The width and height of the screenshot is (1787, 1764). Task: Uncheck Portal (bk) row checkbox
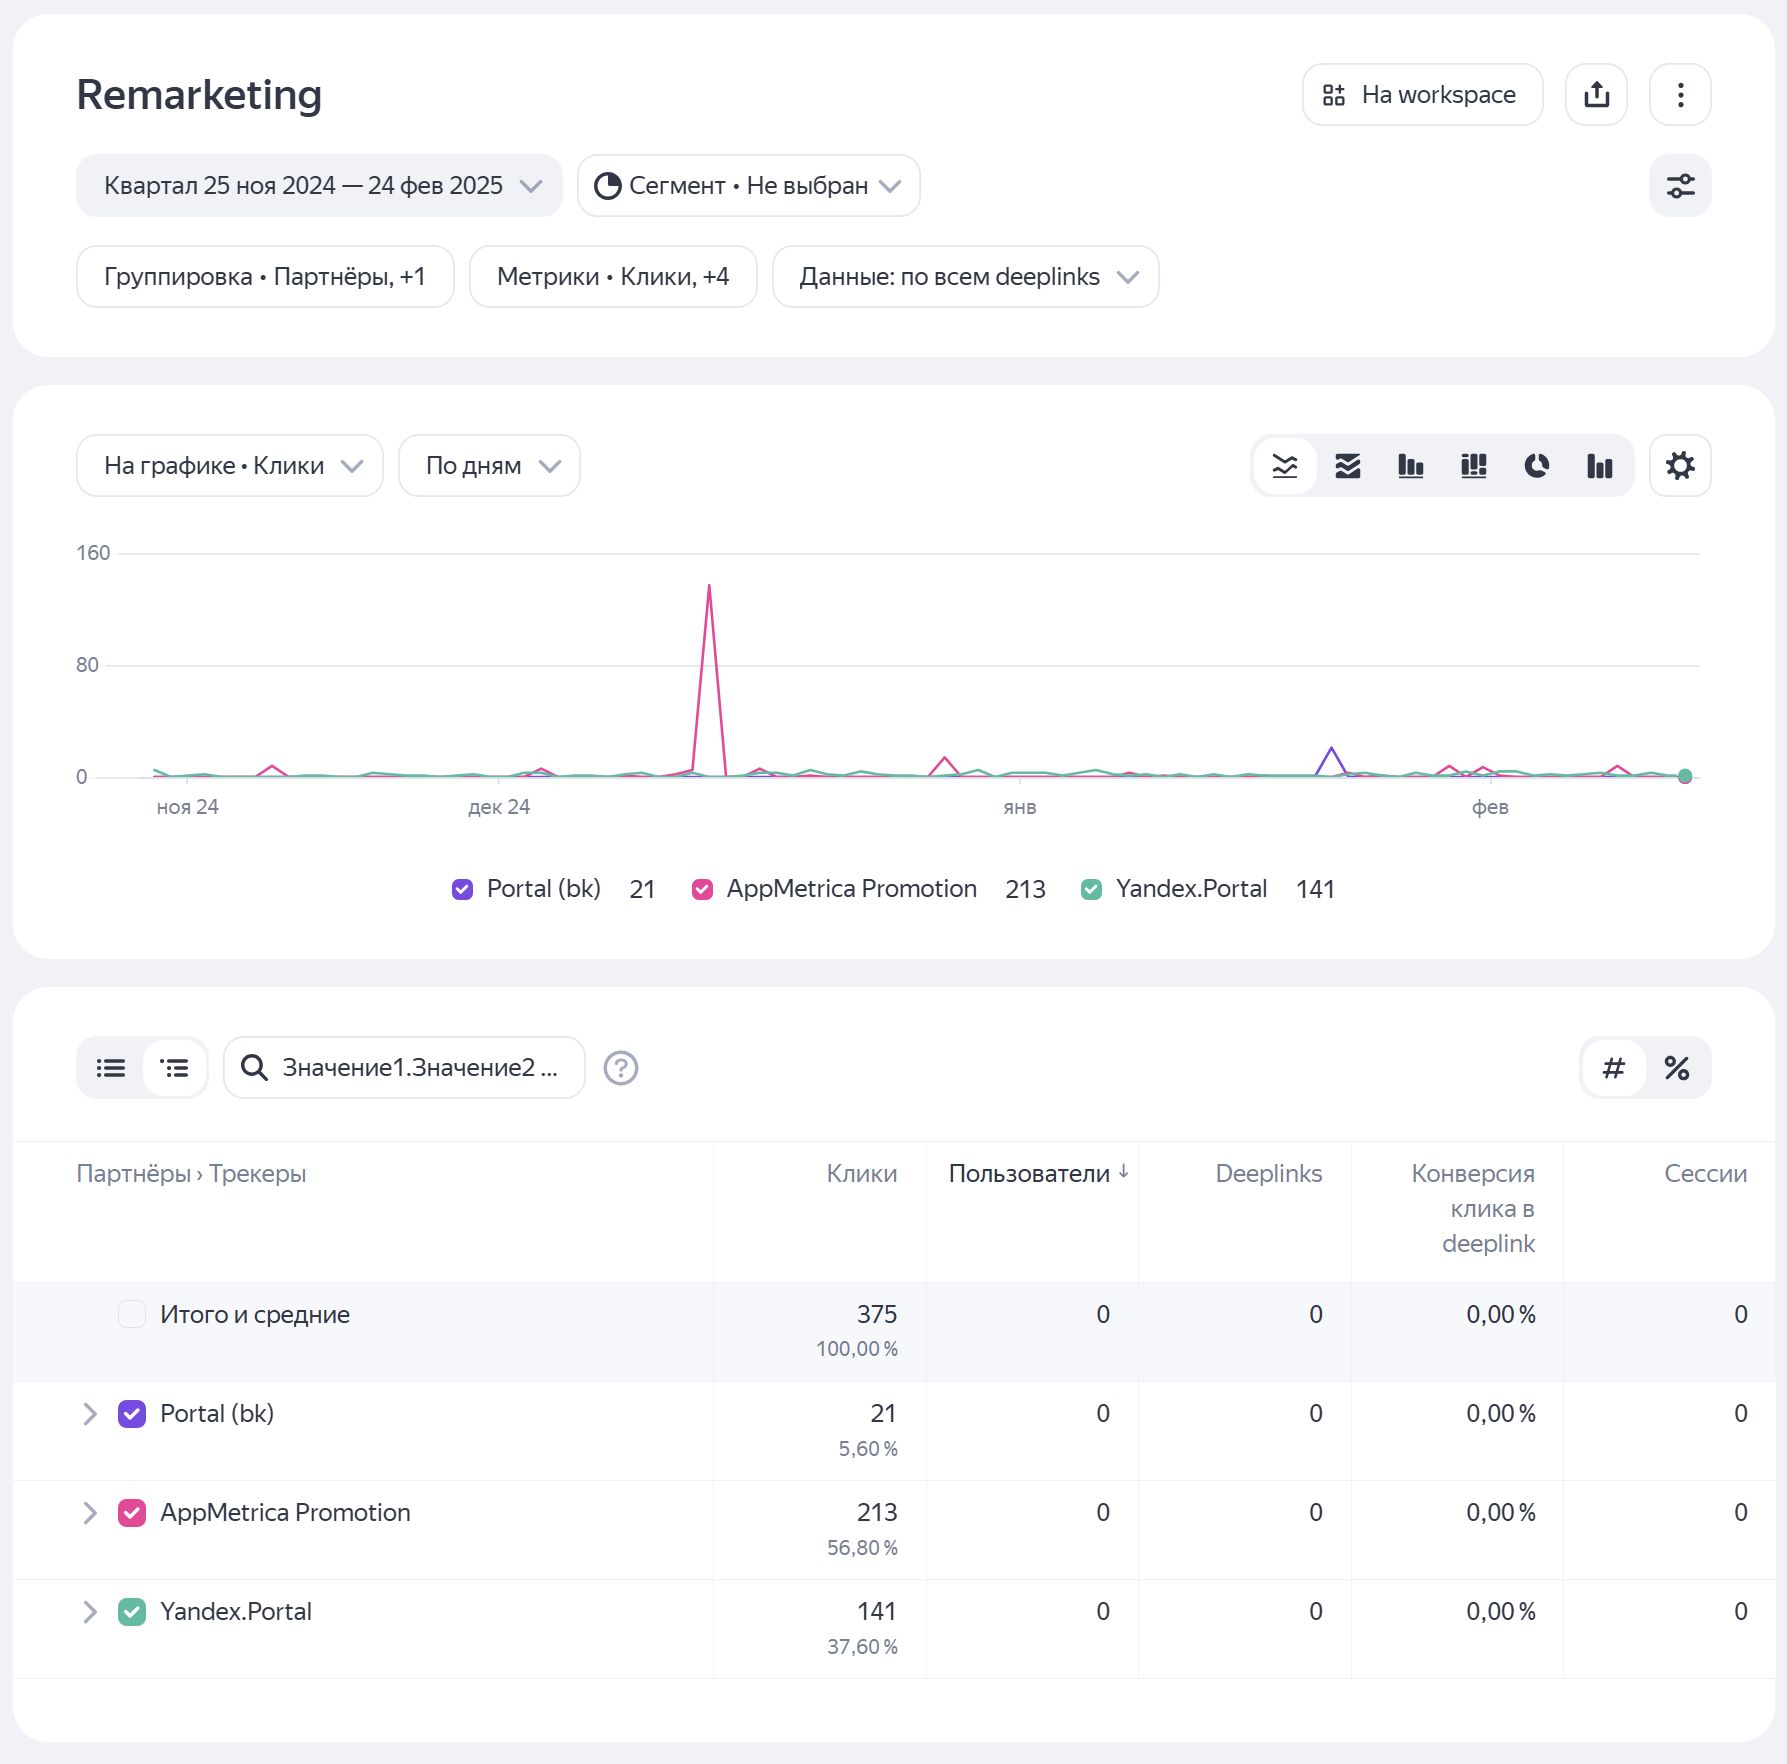click(x=132, y=1414)
